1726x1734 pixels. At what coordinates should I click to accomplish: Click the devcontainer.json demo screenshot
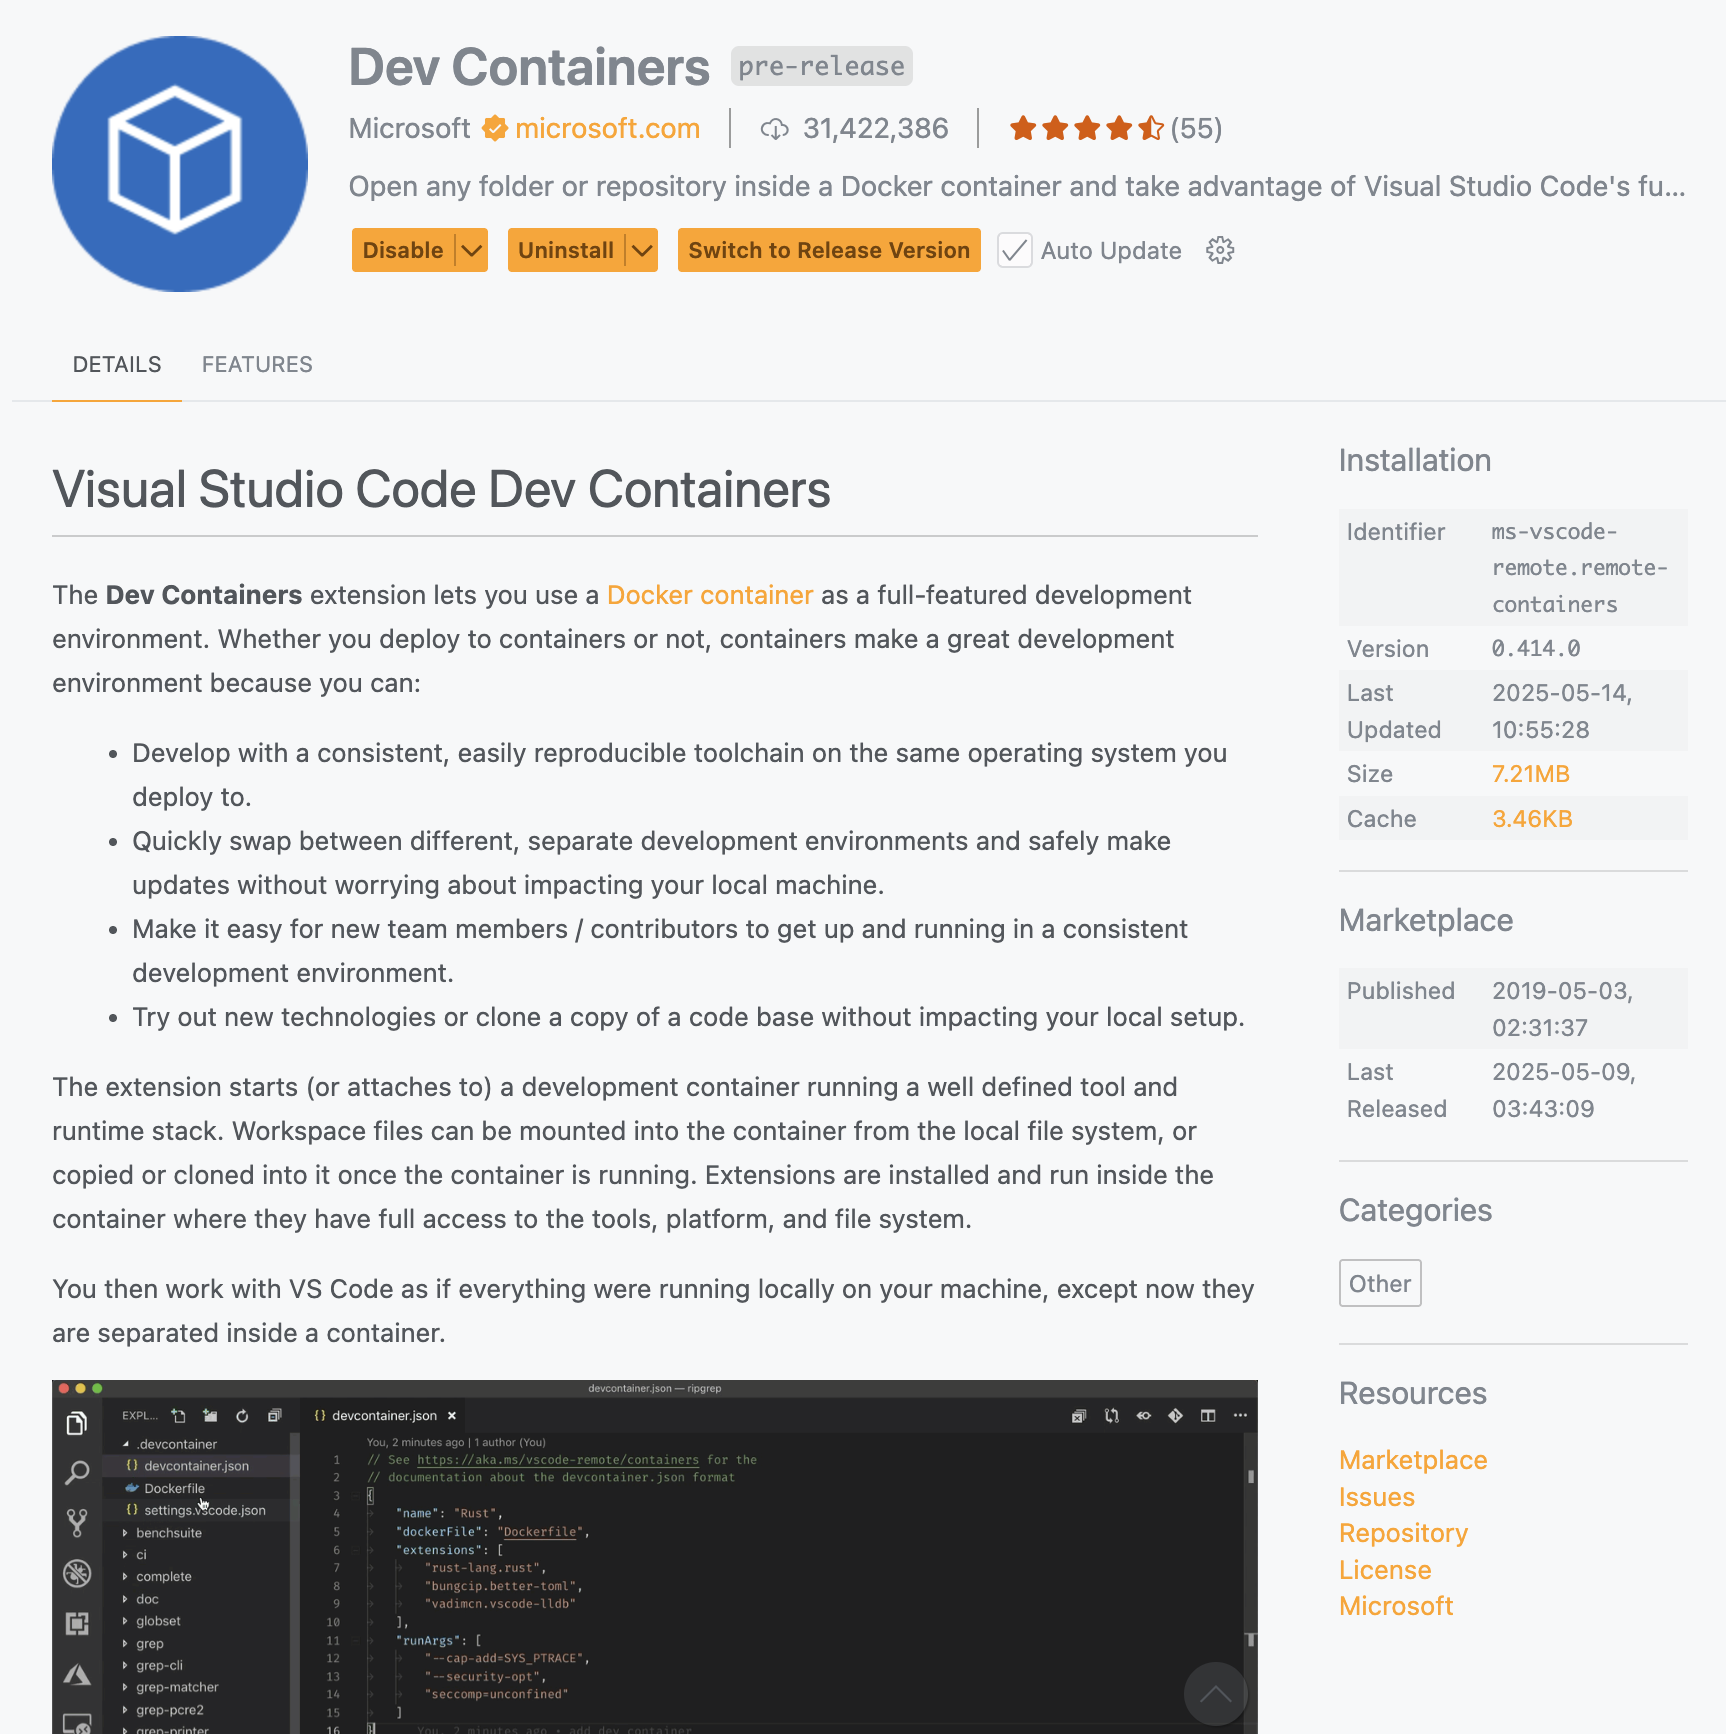tap(655, 1557)
